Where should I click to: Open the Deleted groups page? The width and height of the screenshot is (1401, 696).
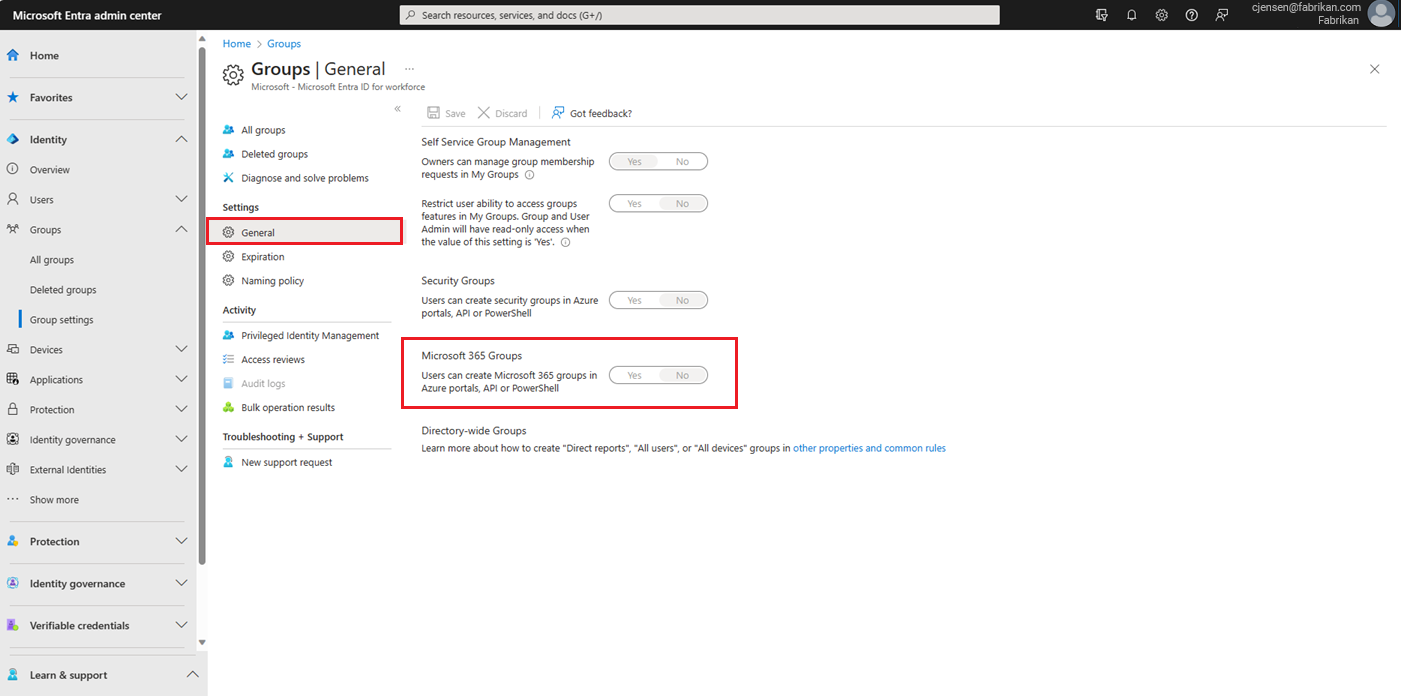coord(272,153)
